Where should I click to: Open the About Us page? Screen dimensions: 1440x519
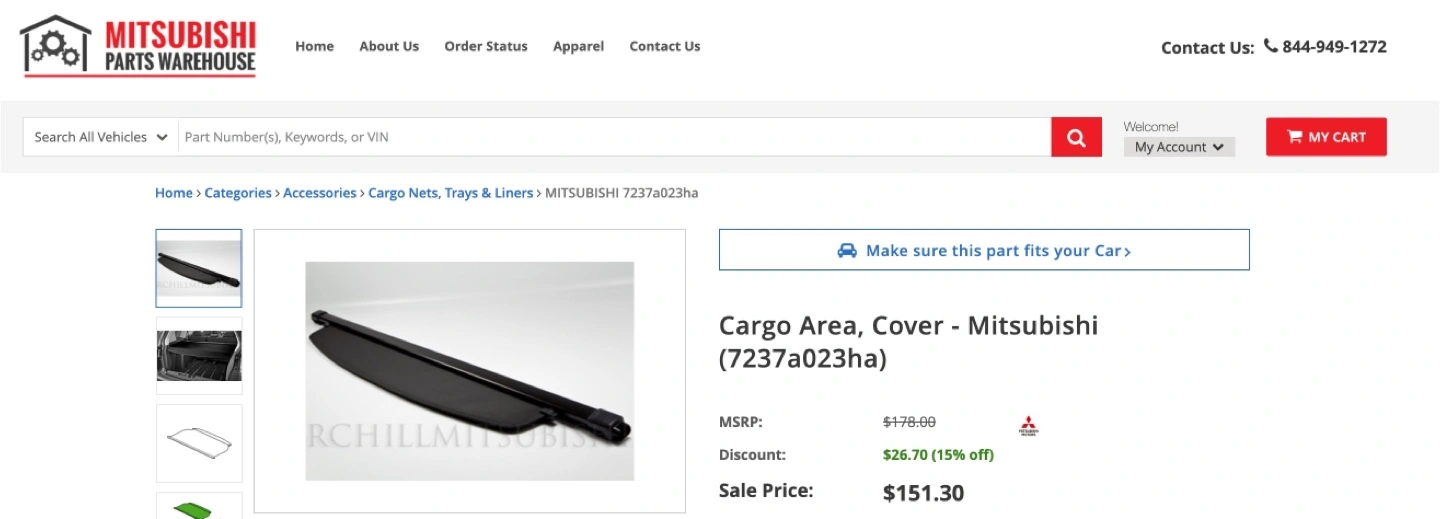pos(389,46)
